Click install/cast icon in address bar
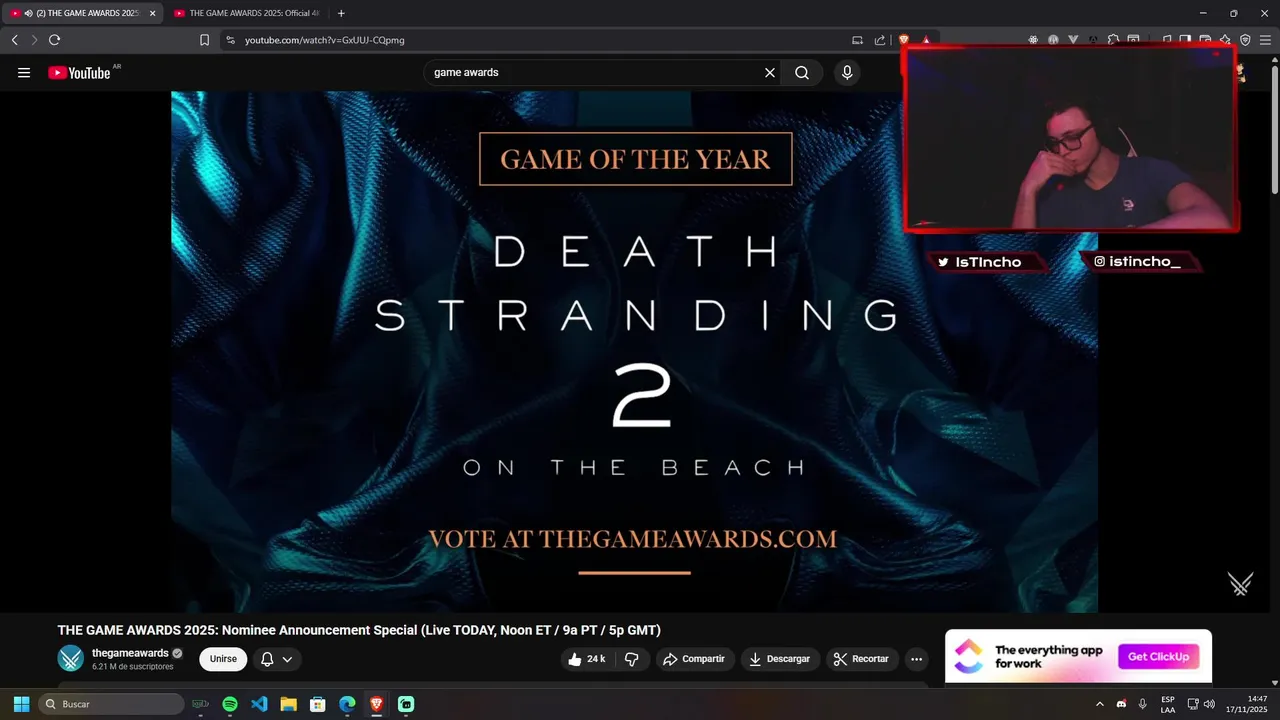Image resolution: width=1280 pixels, height=720 pixels. (x=857, y=40)
